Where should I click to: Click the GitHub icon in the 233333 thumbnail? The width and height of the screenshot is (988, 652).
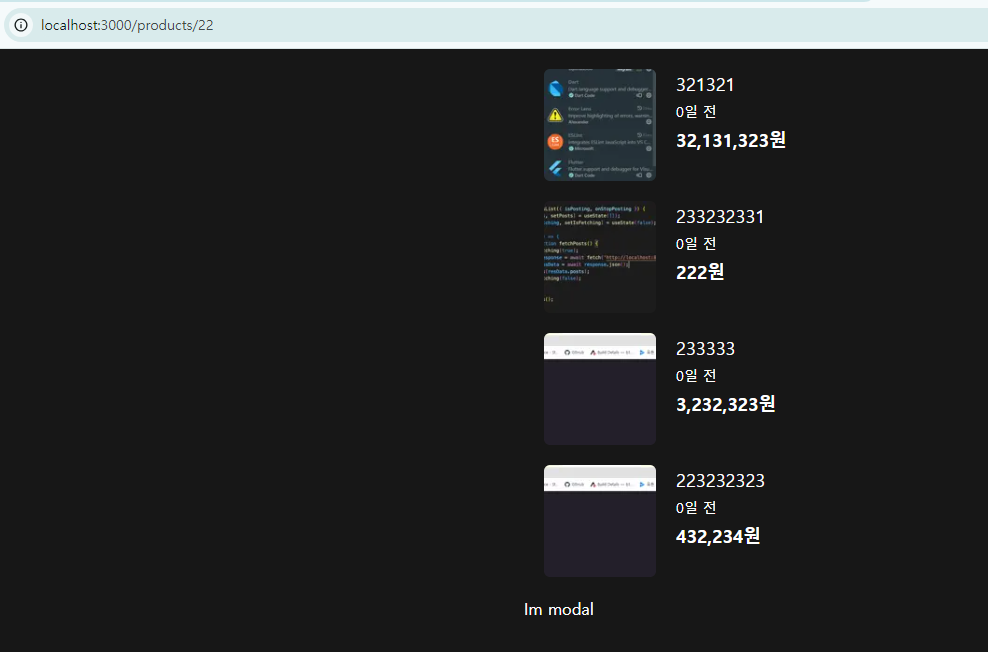coord(567,352)
